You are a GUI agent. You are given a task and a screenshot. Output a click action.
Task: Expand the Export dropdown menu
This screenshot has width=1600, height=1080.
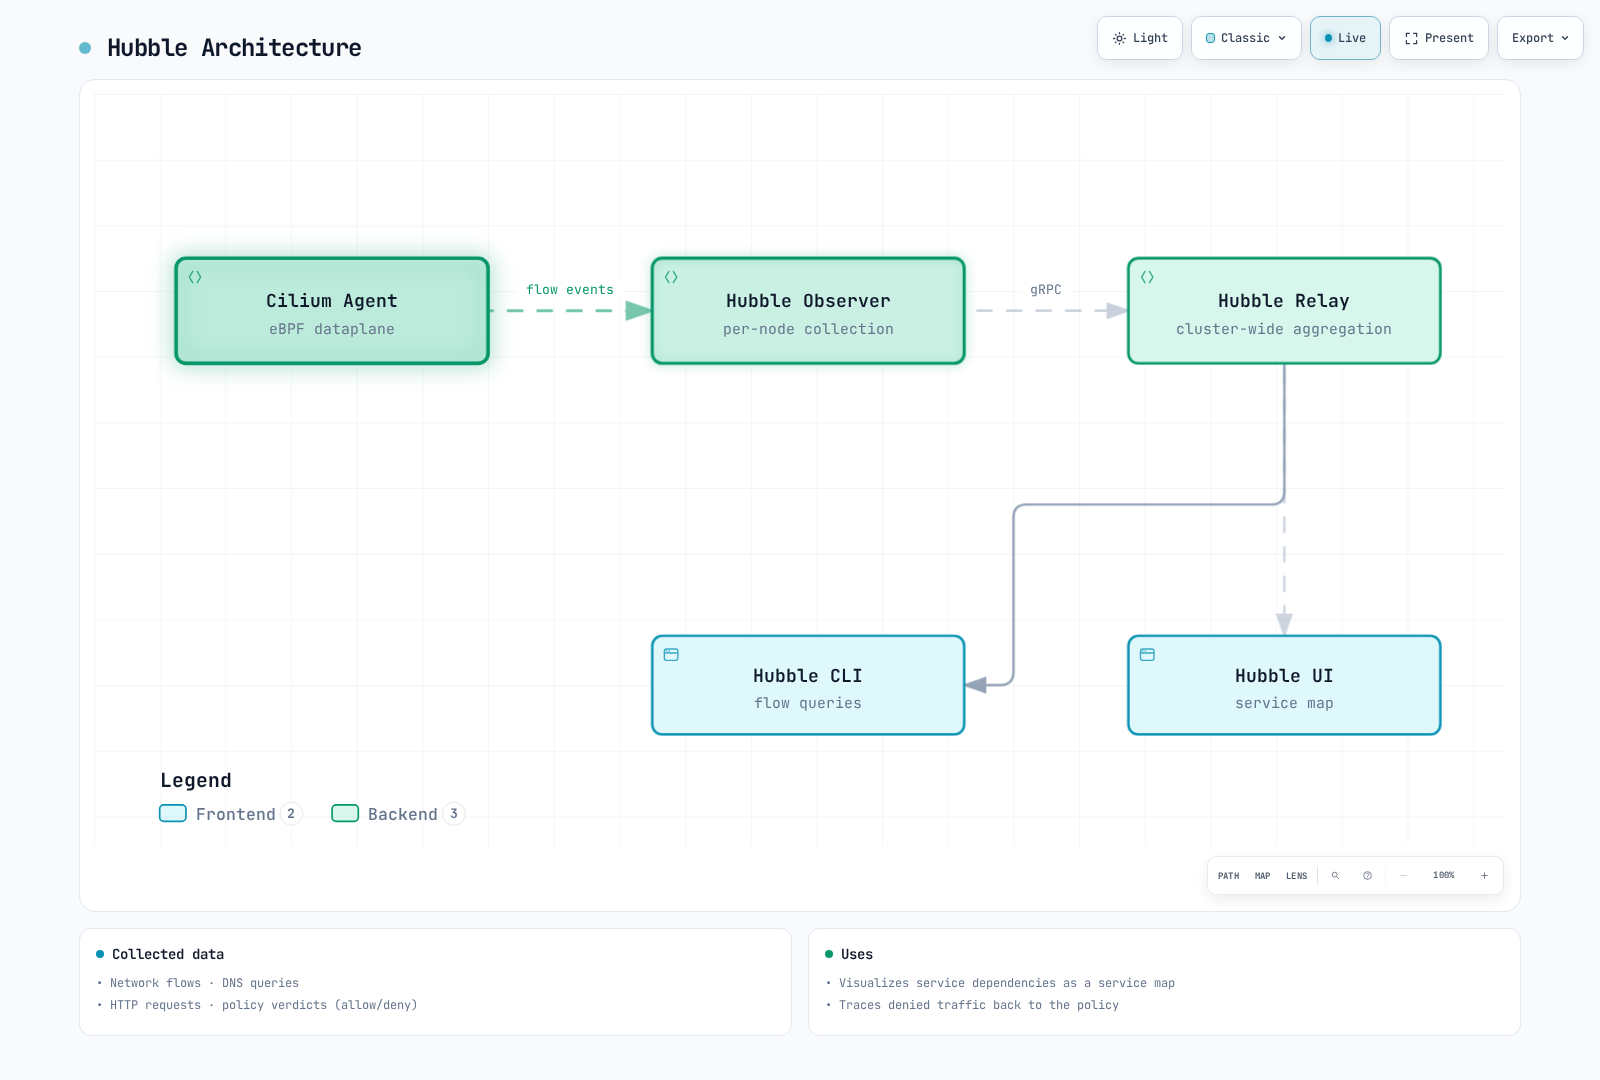[x=1540, y=38]
